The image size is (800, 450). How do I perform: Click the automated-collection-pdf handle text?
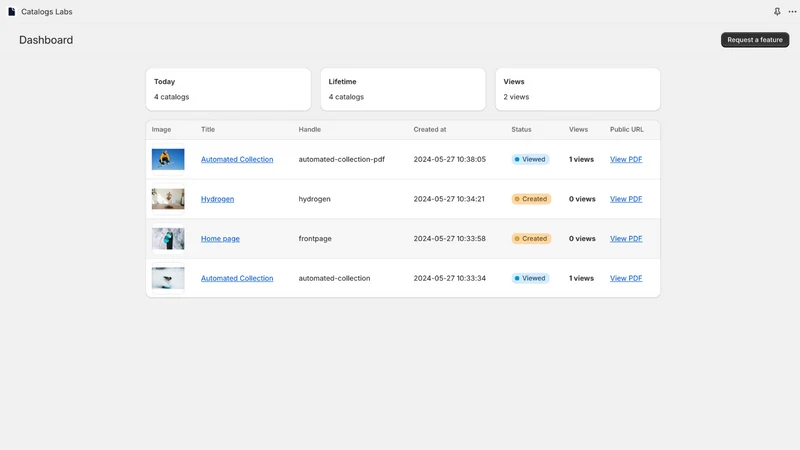click(341, 159)
